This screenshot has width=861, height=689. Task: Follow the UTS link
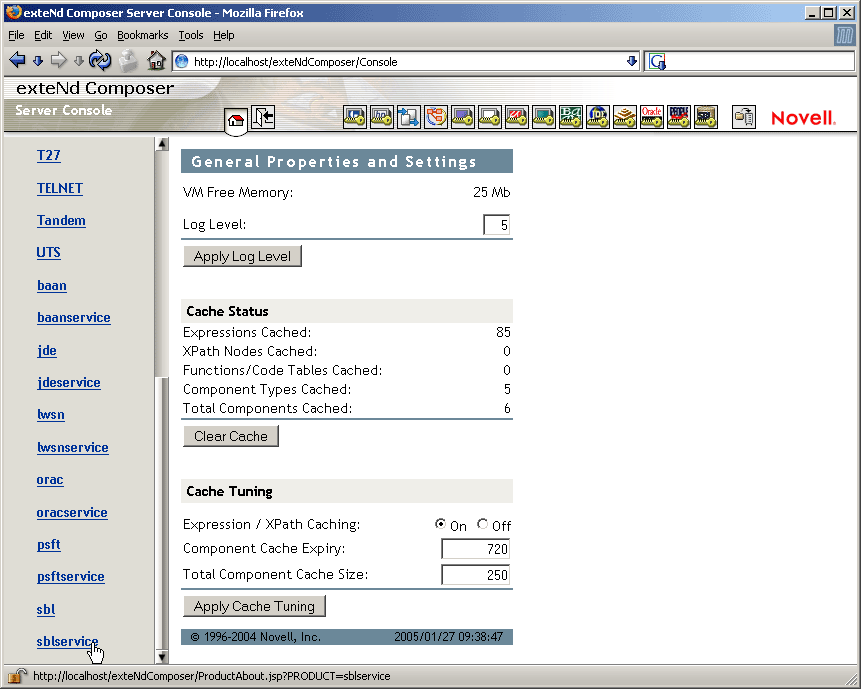coord(48,253)
